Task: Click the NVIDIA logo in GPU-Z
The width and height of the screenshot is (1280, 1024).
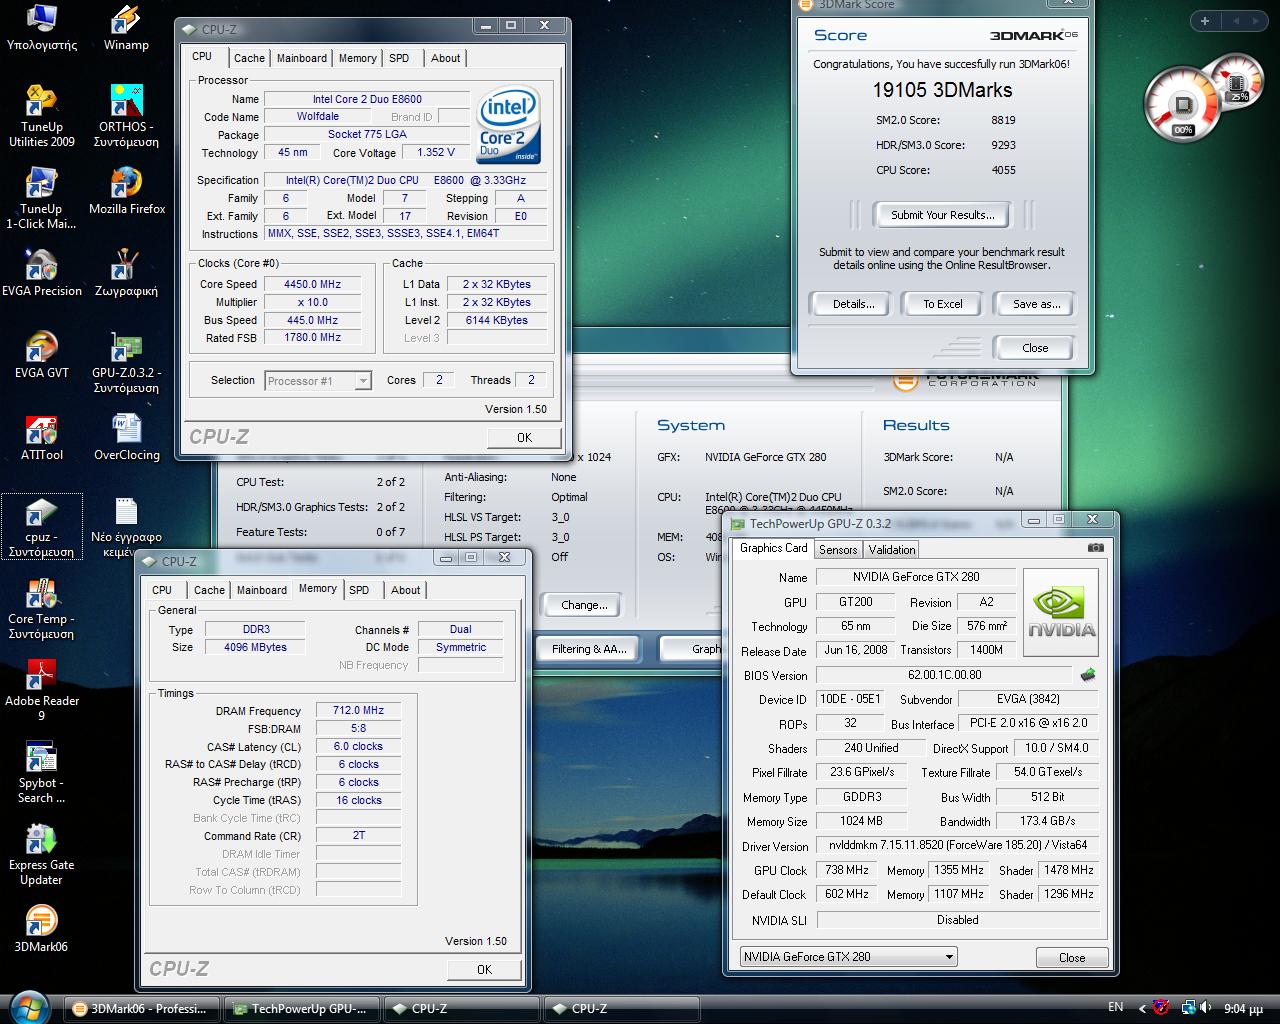Action: (x=1062, y=614)
